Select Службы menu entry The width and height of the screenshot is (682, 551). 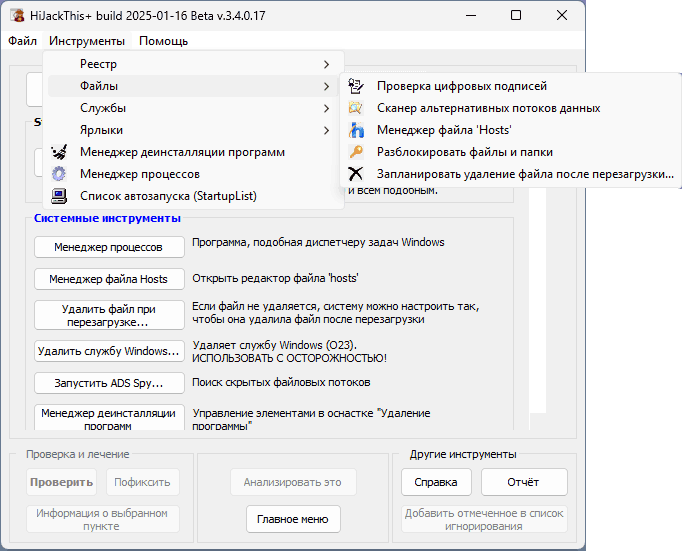tap(193, 108)
